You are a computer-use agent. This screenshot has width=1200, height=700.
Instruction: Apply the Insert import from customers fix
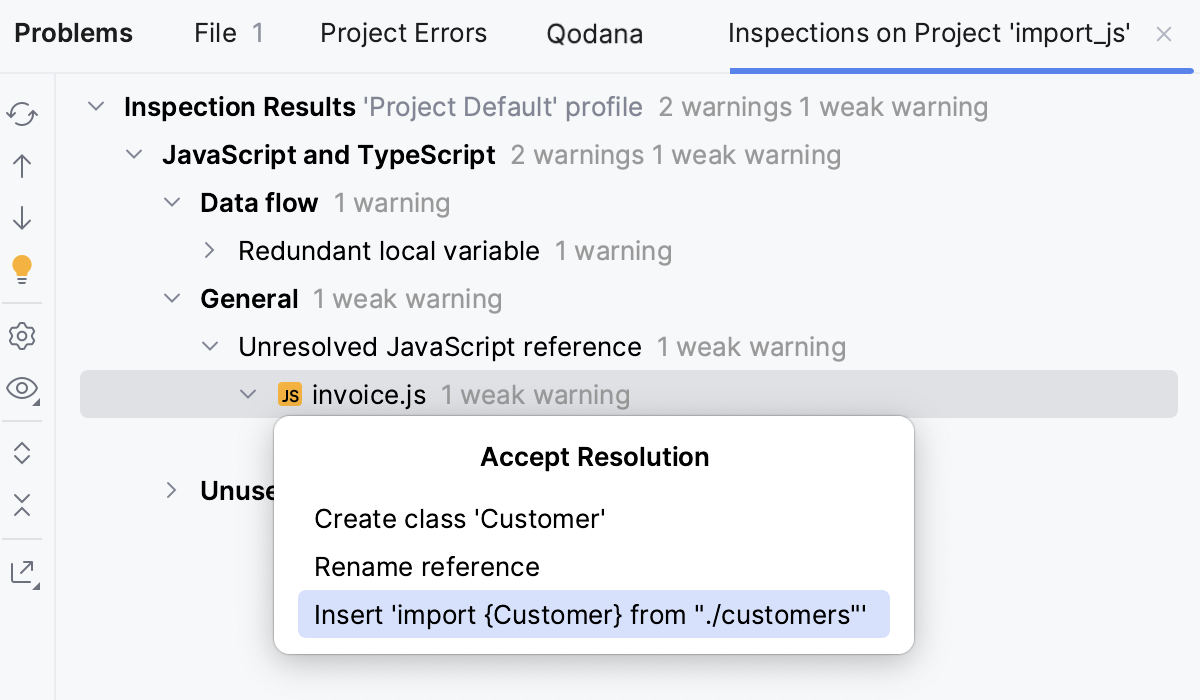click(x=593, y=614)
